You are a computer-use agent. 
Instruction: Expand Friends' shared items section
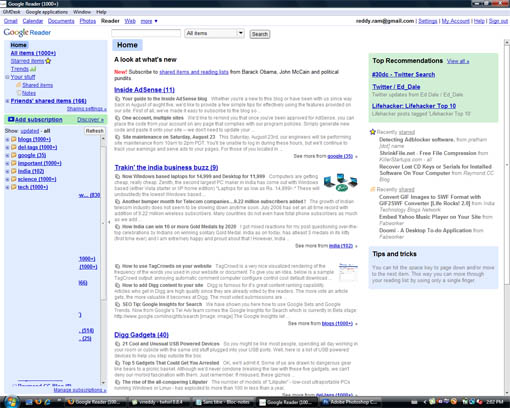coord(7,101)
